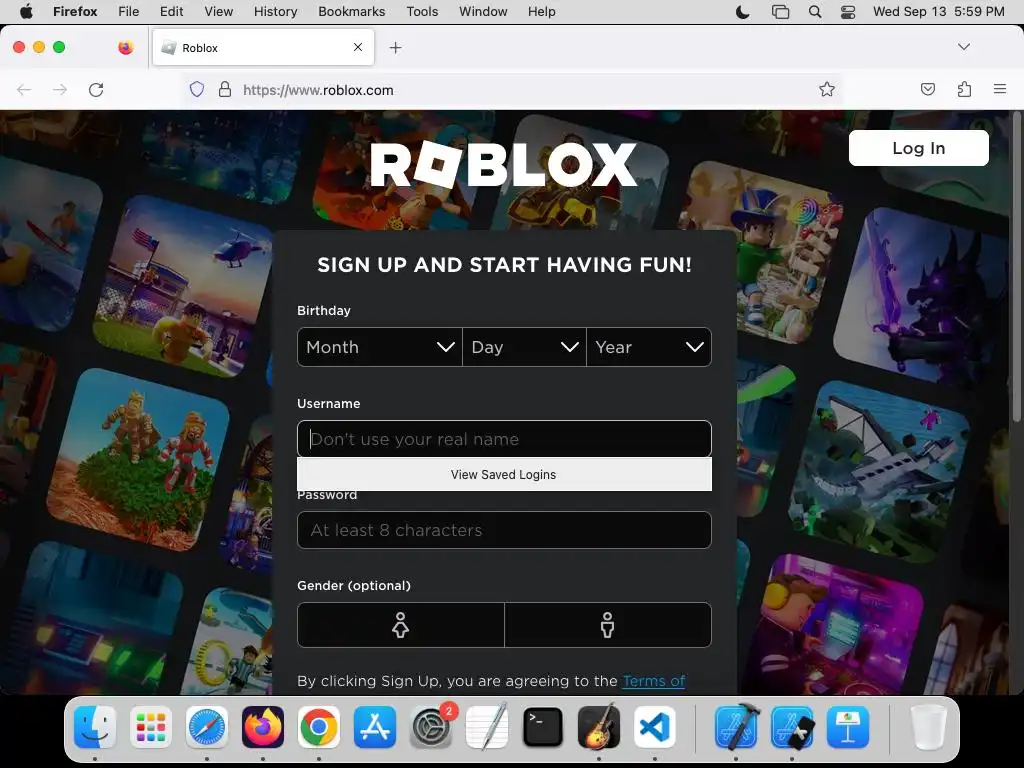This screenshot has width=1024, height=768.
Task: Open Xcode from the Dock
Action: (x=736, y=727)
